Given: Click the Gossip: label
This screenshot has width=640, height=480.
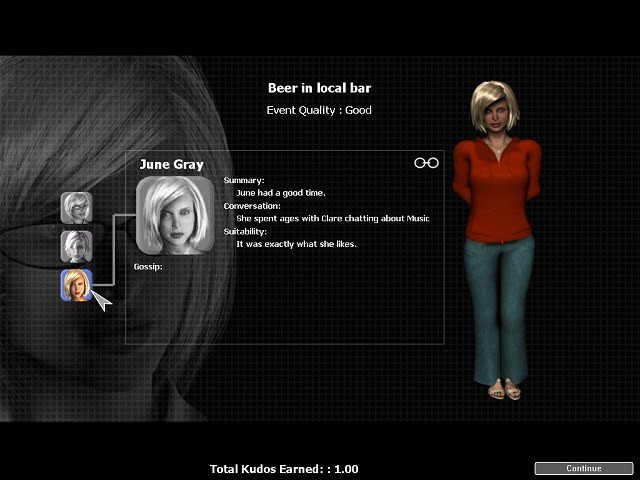Looking at the screenshot, I should (x=148, y=267).
